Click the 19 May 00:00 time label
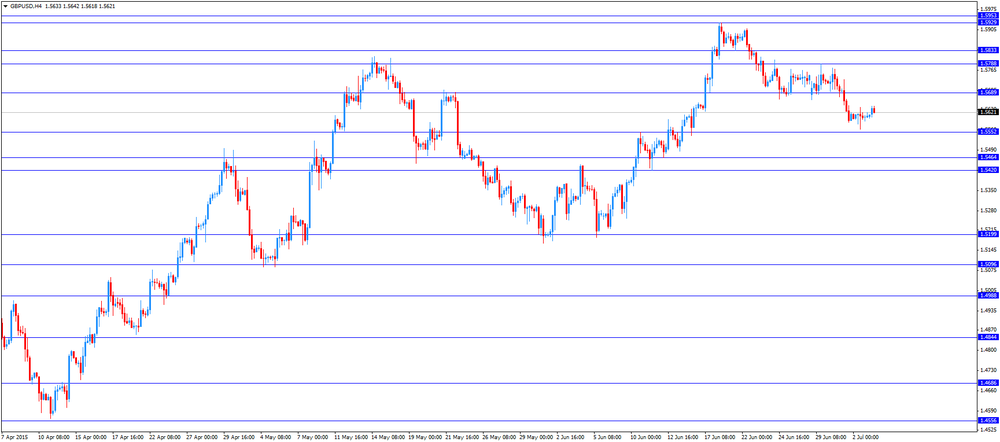Screen dimensions: 1000x442 [x=426, y=438]
